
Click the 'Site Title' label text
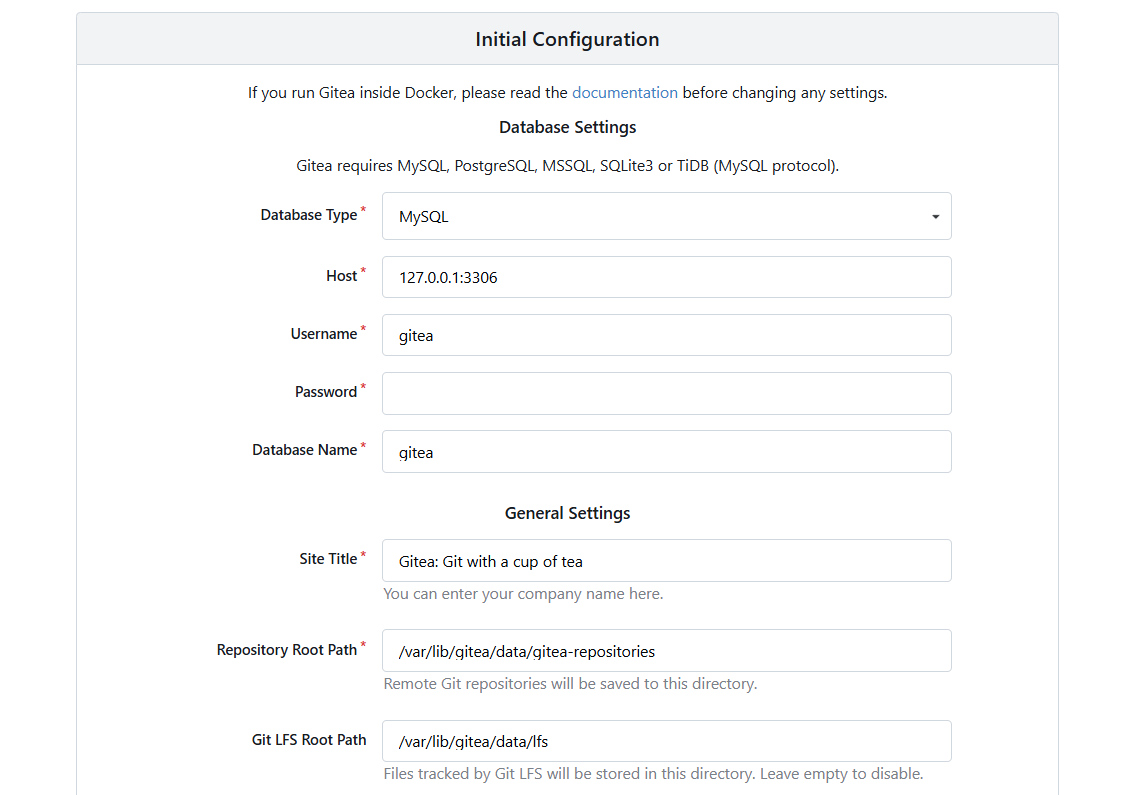(327, 559)
